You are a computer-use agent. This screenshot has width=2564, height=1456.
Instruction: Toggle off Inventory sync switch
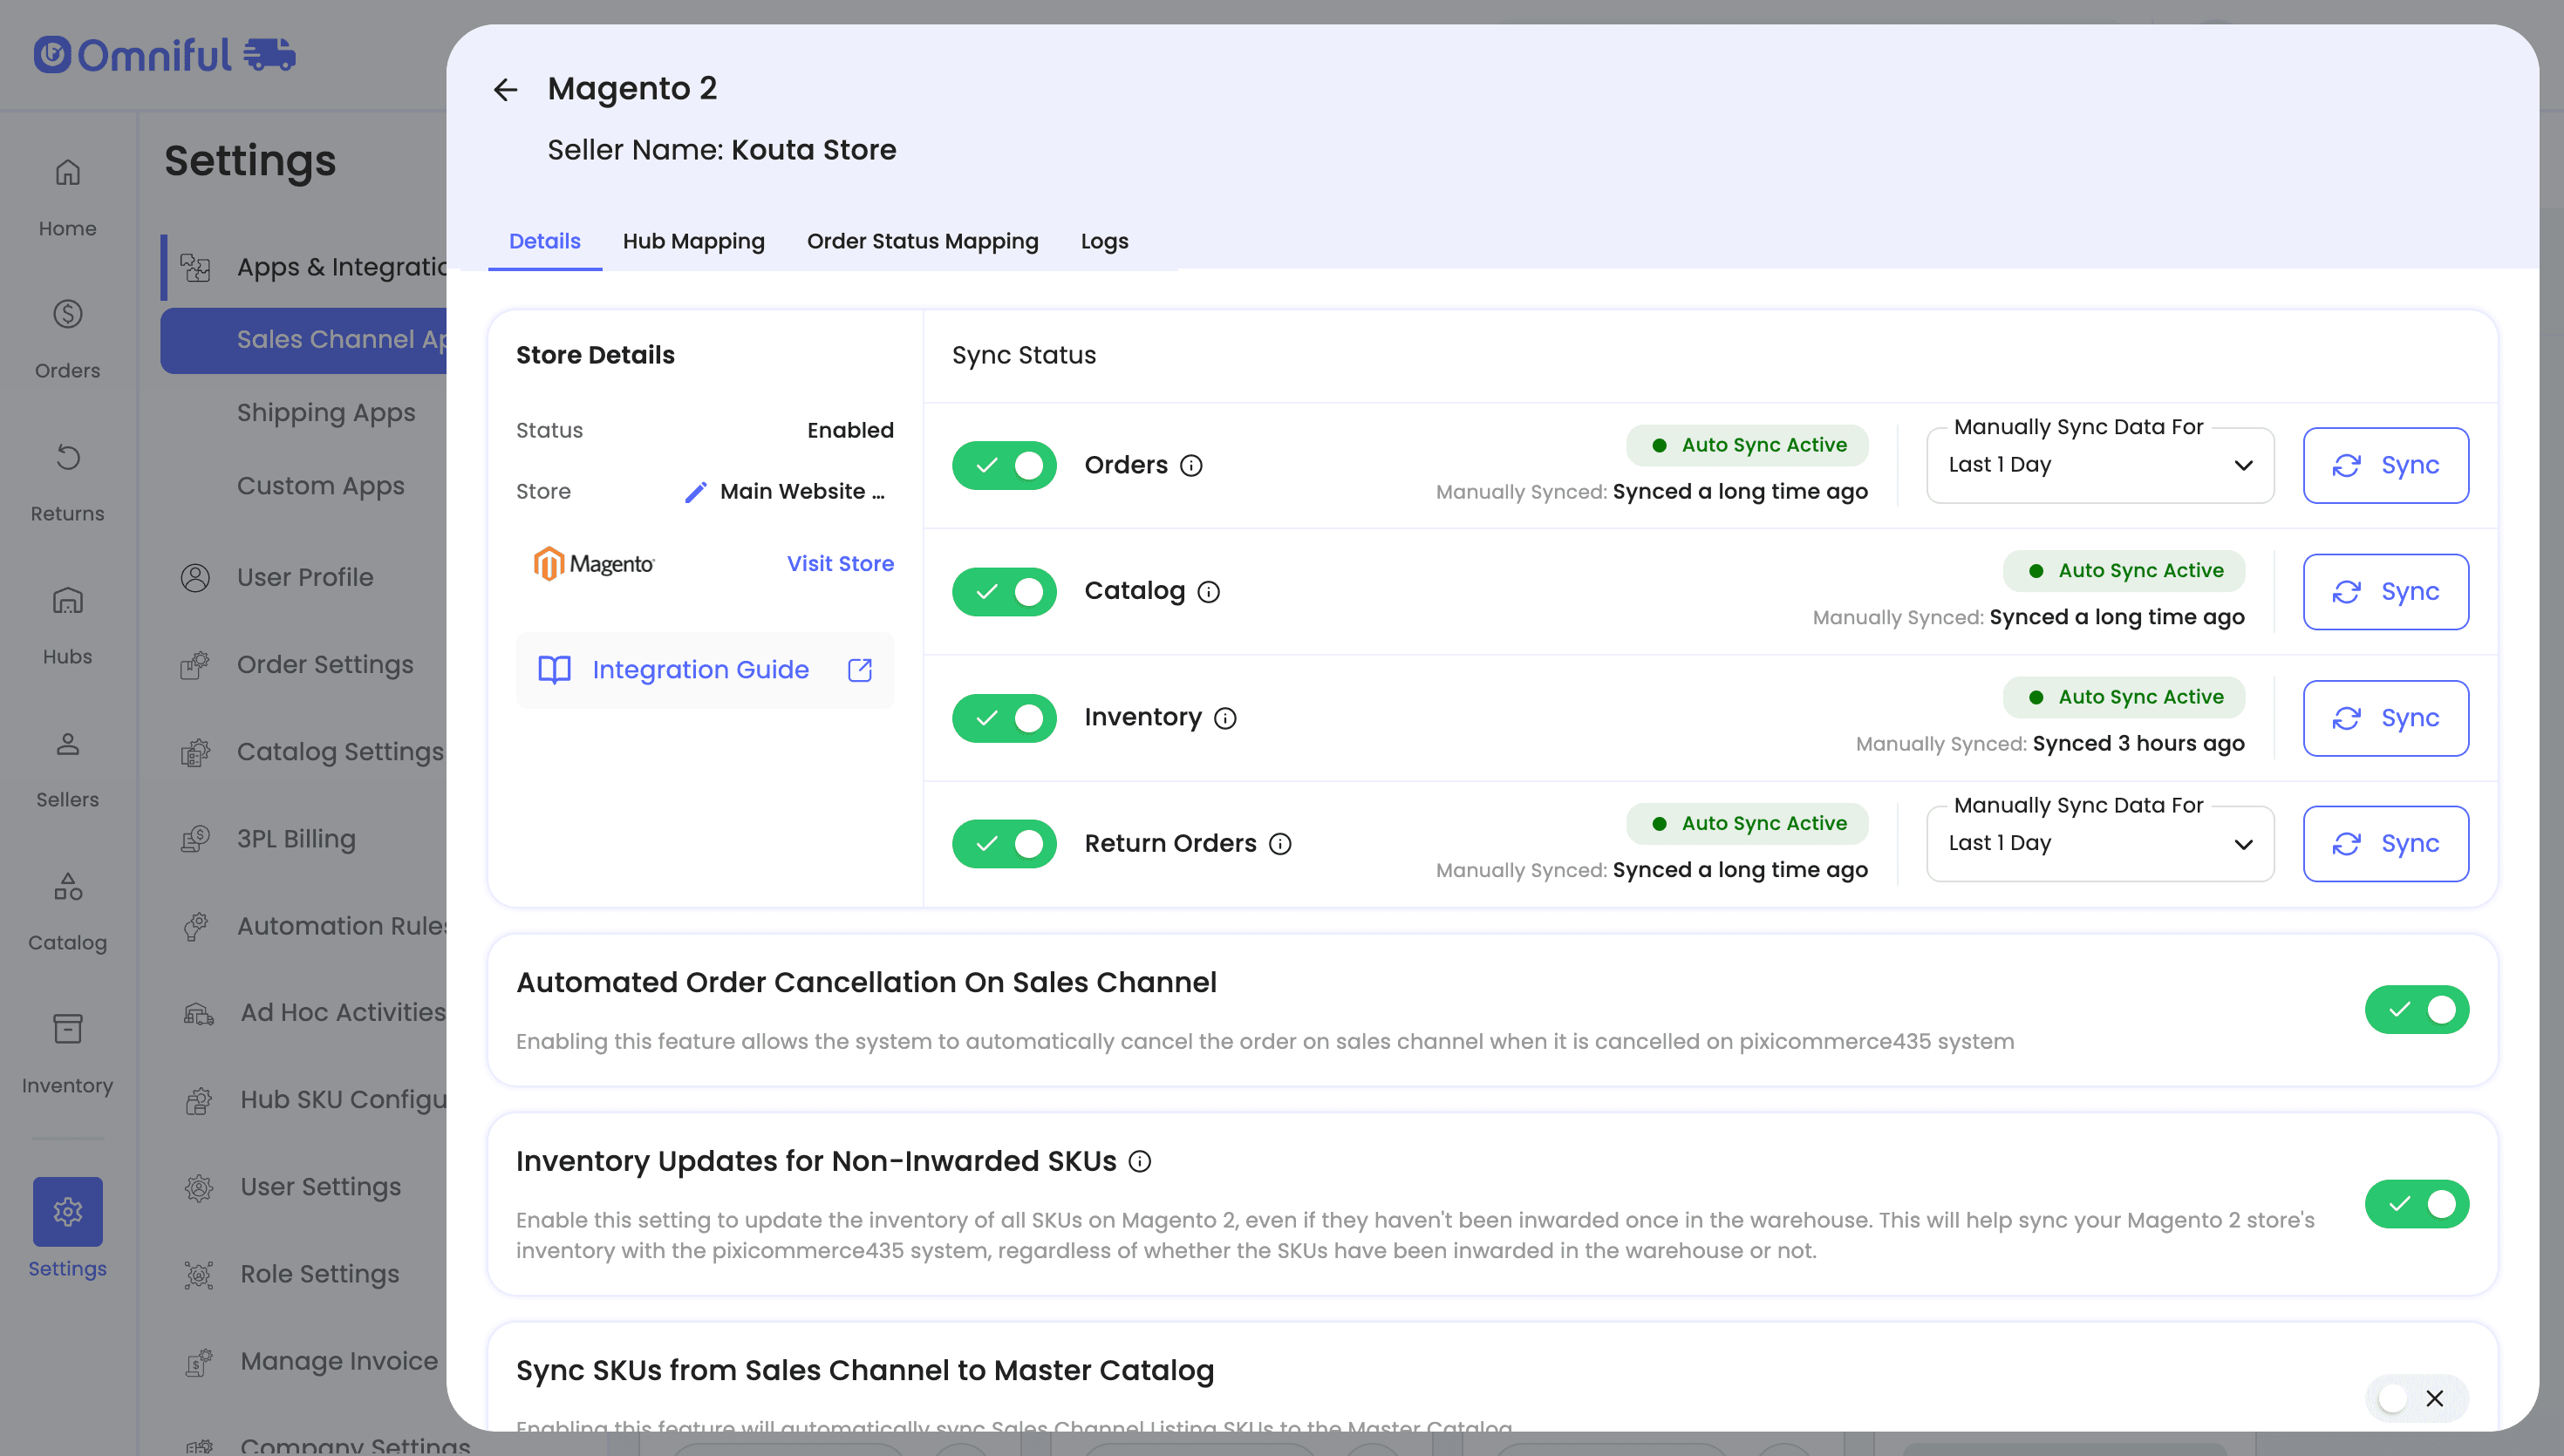point(1004,718)
